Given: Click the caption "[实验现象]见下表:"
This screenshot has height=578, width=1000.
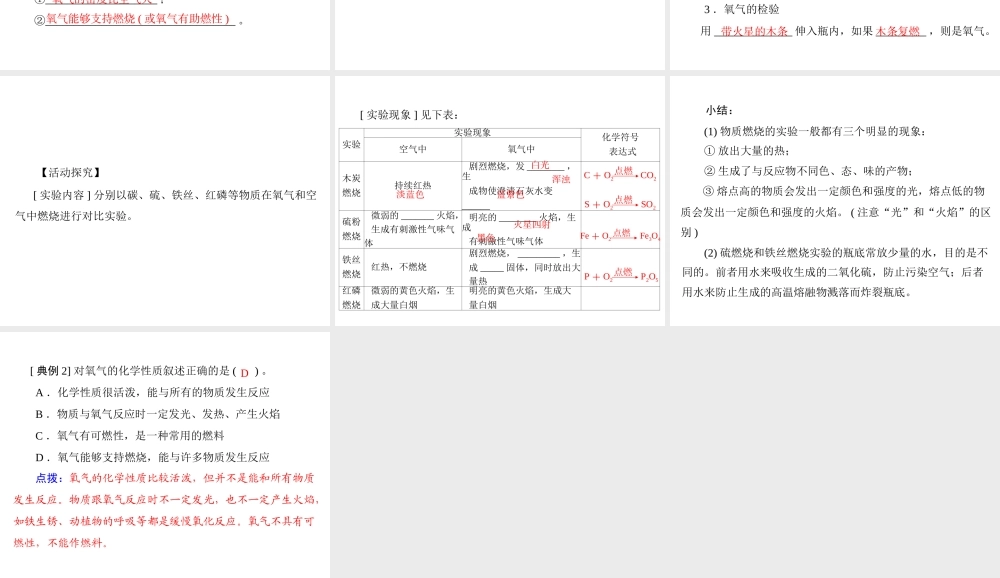Looking at the screenshot, I should pyautogui.click(x=409, y=115).
